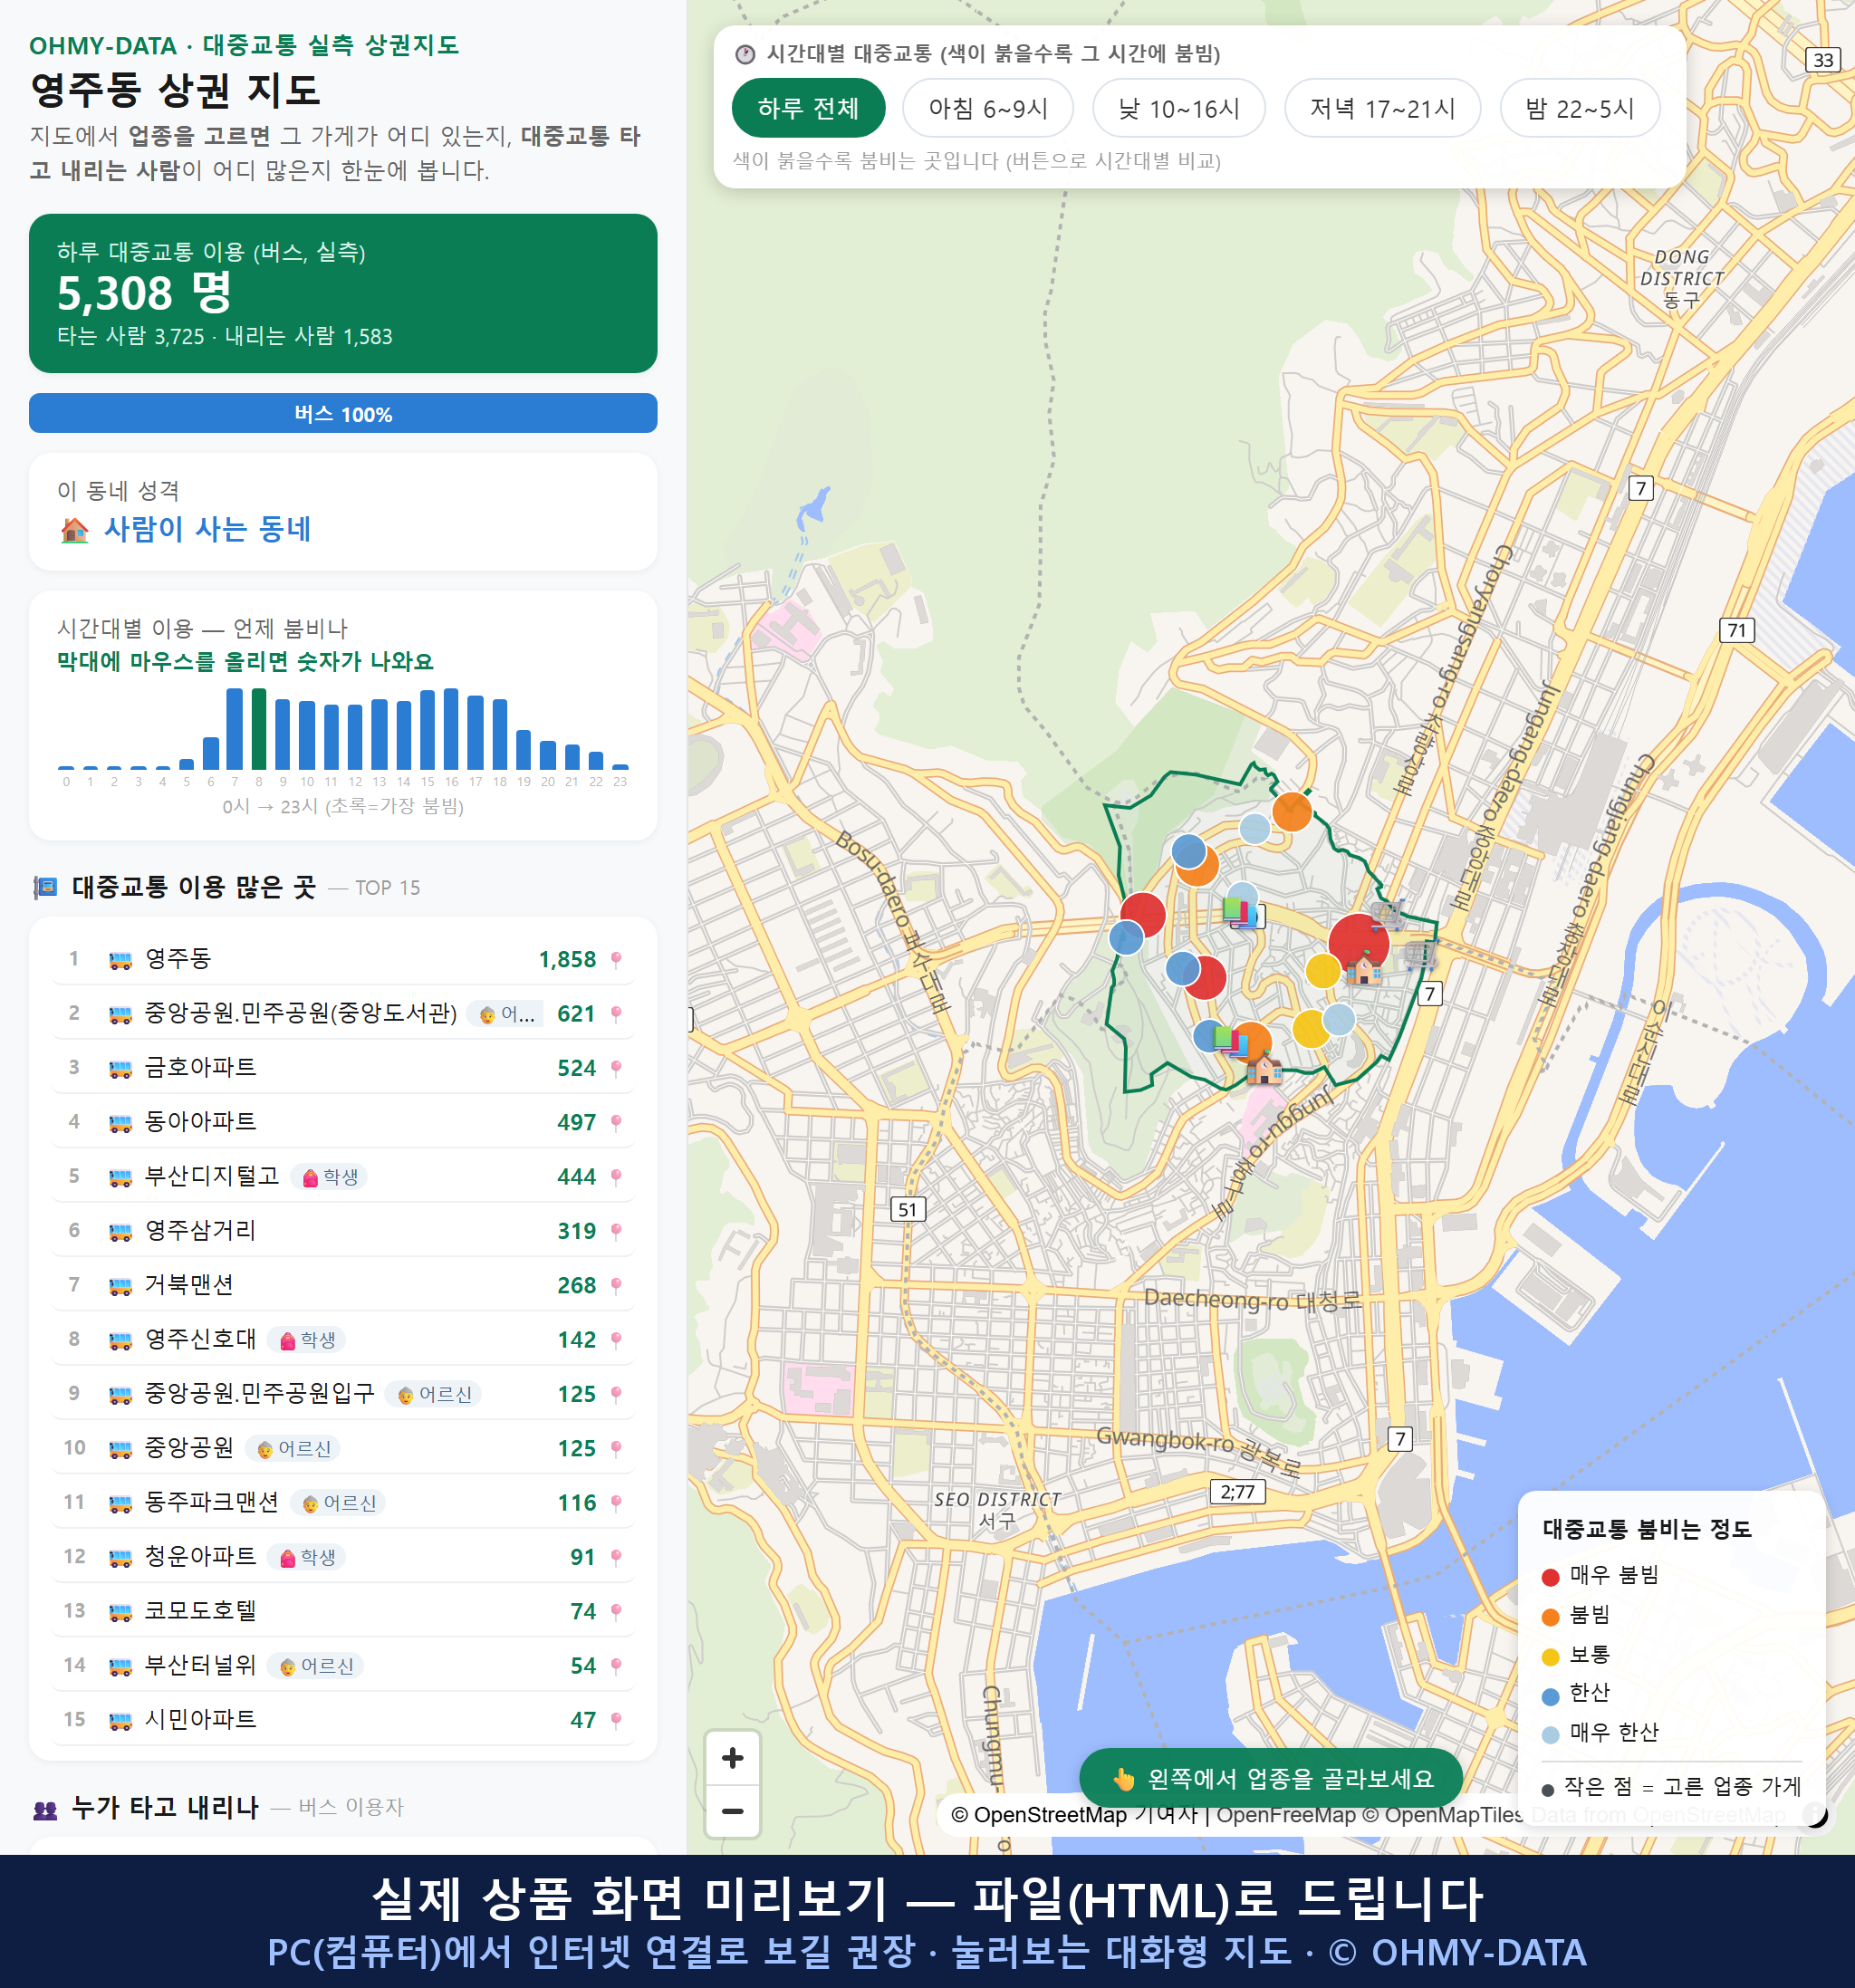The image size is (1855, 1988).
Task: Open row 13 코모도호텔 stop
Action: (343, 1612)
